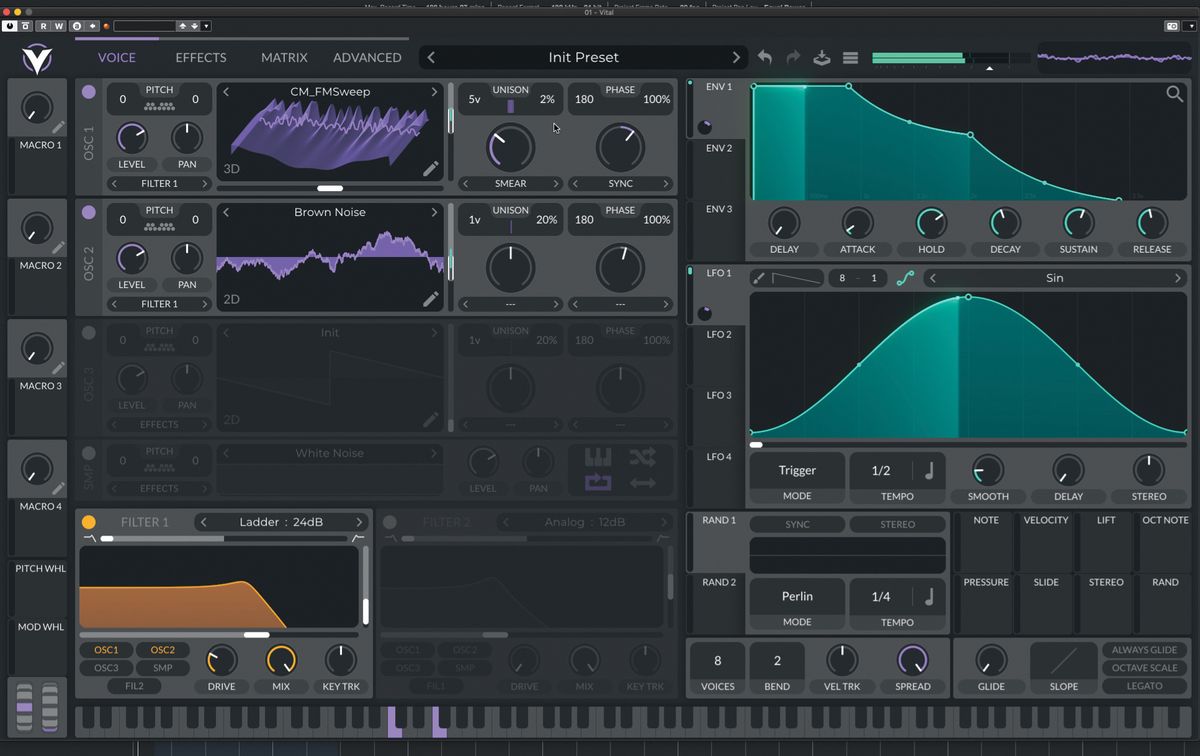
Task: Switch to the MATRIX tab
Action: 284,58
